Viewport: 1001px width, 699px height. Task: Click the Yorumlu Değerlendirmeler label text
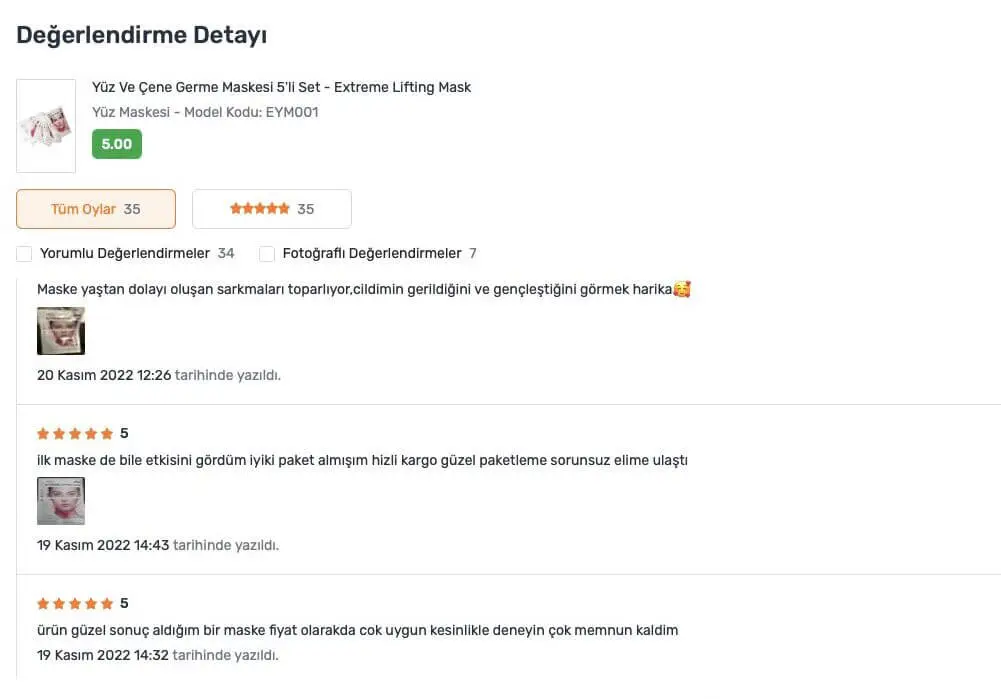coord(125,254)
